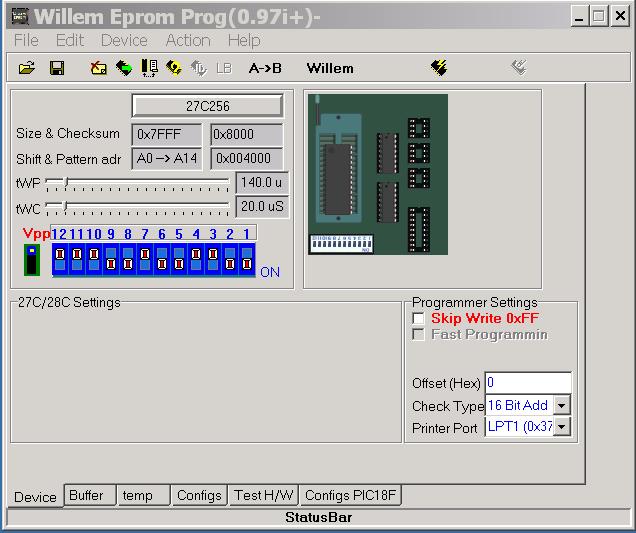Click the 27C256 device button
Viewport: 636px width, 533px height.
click(x=207, y=106)
